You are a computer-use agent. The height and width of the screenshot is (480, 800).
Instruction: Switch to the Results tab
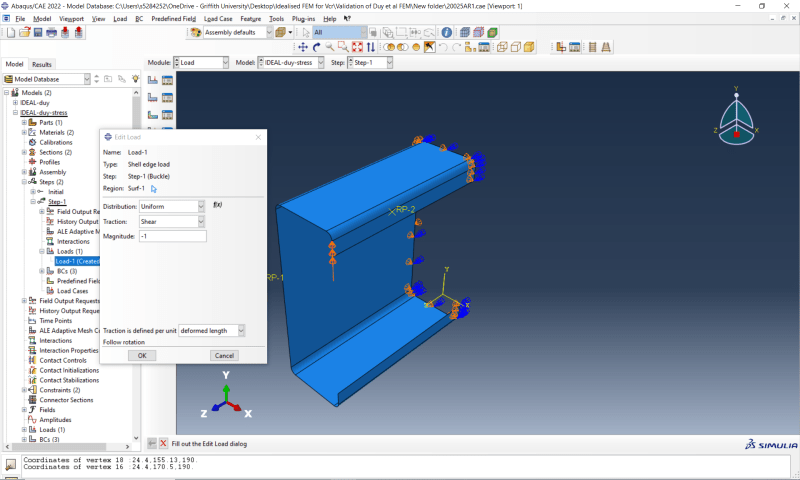coord(42,64)
